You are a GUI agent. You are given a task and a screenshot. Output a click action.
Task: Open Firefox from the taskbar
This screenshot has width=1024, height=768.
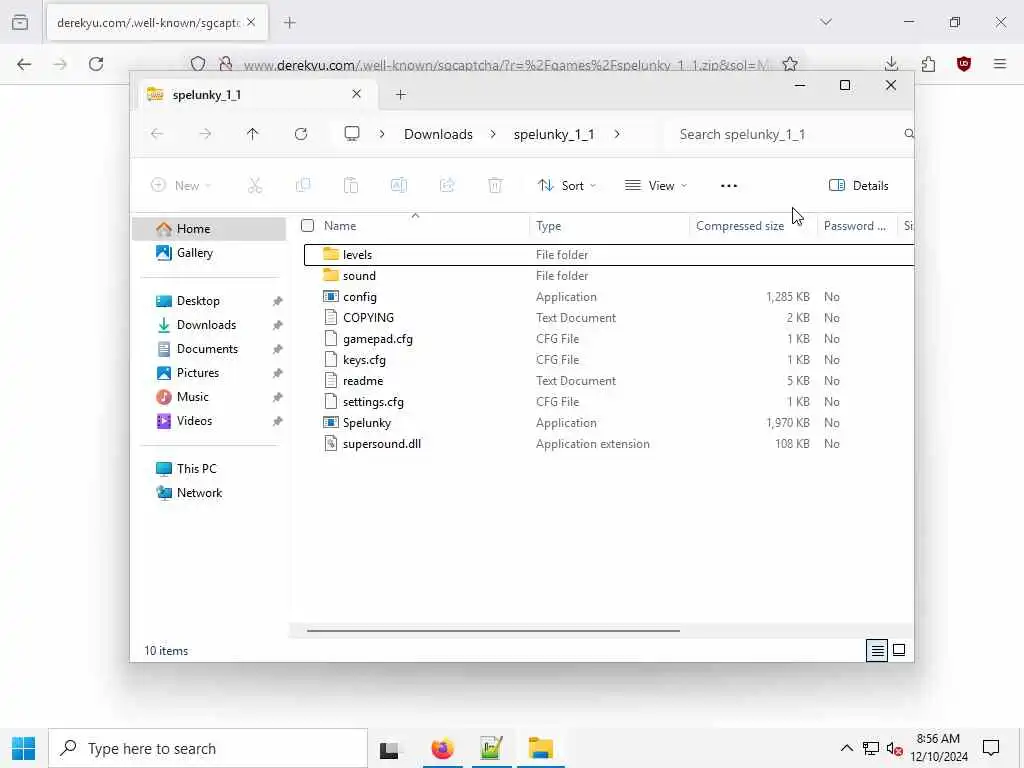coord(442,748)
